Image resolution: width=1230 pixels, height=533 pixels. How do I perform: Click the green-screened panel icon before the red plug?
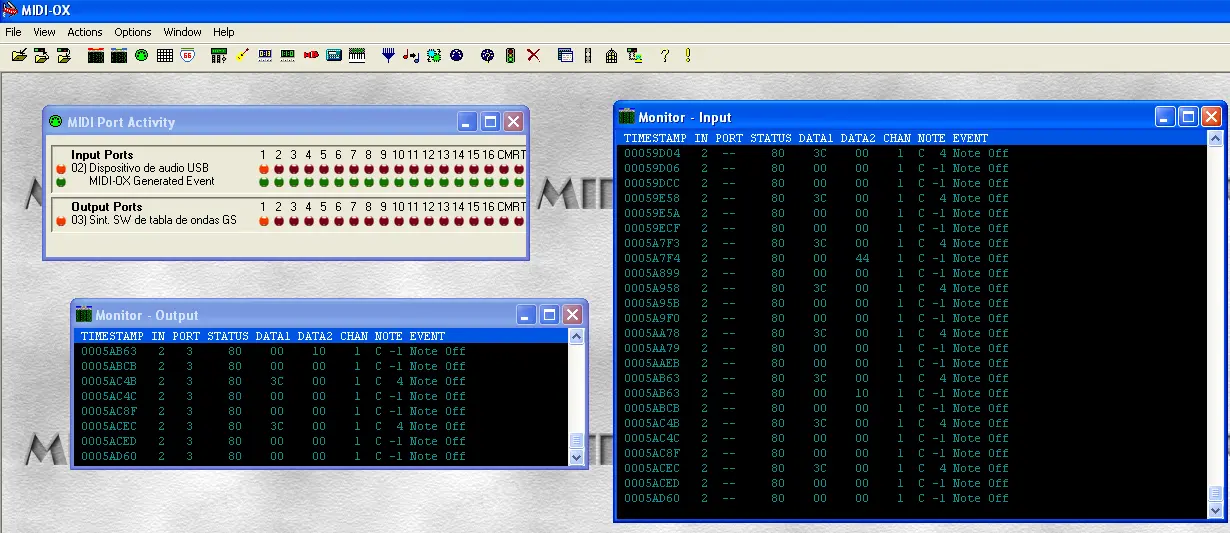288,56
